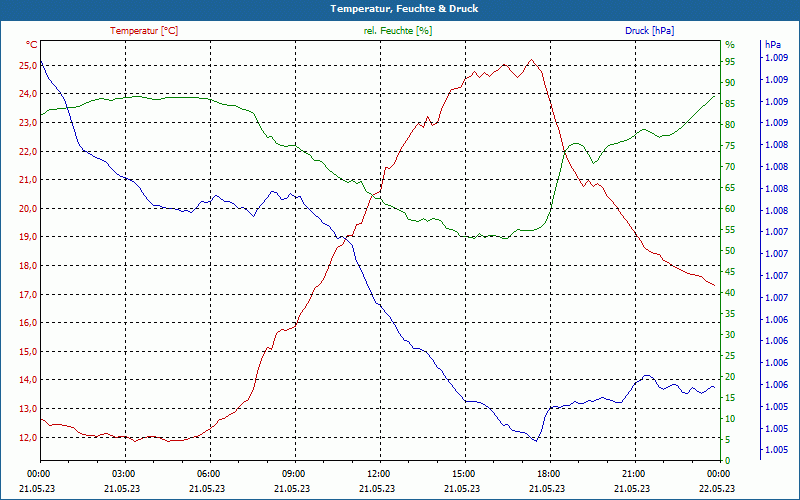Click the '40' humidity axis tick
This screenshot has height=500, width=800.
(x=730, y=293)
